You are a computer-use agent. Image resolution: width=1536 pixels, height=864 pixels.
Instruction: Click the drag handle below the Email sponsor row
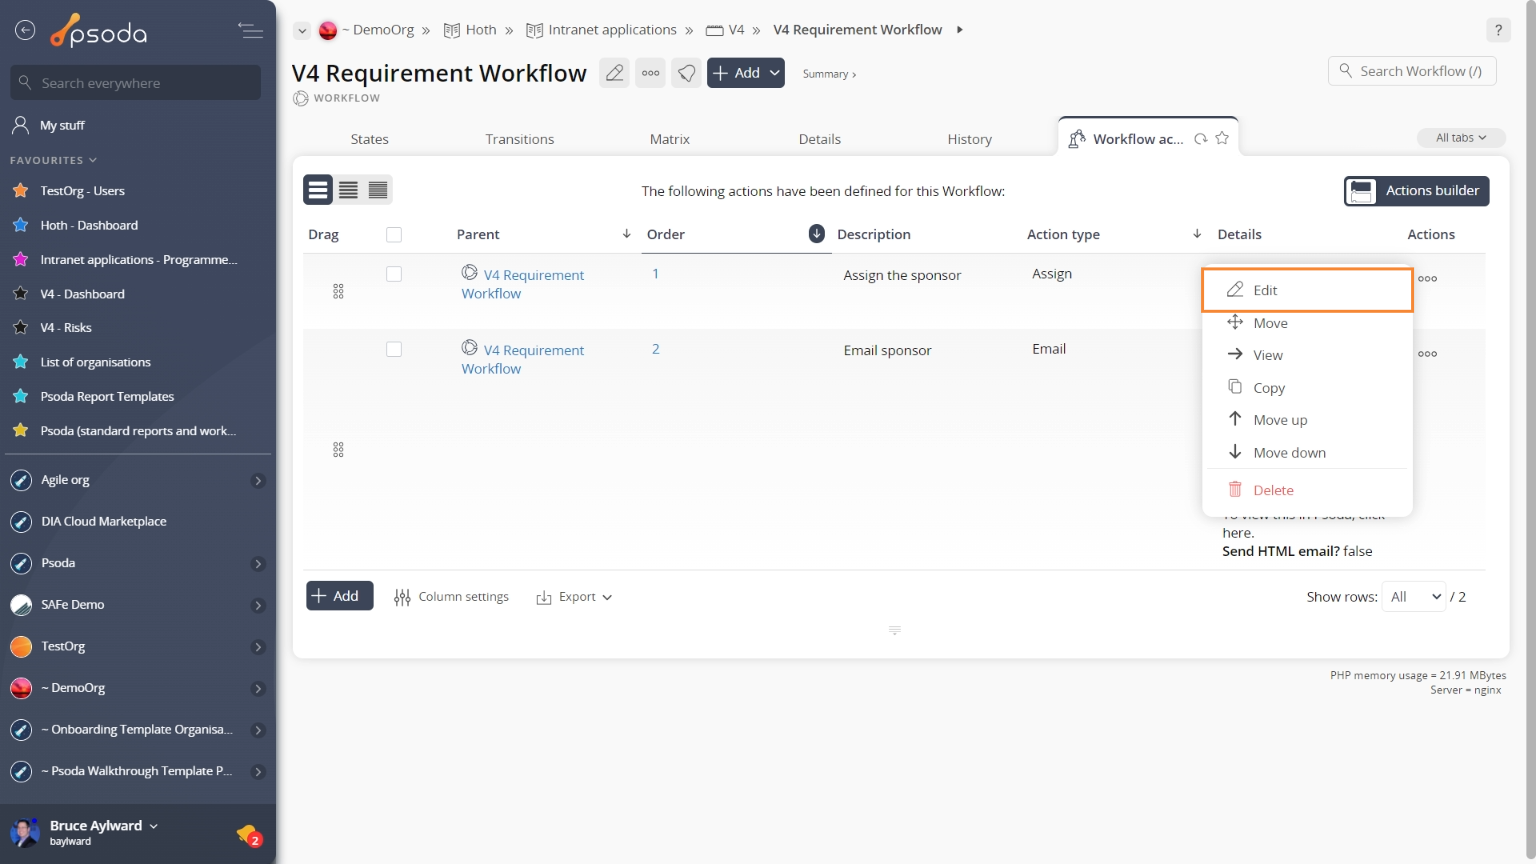[x=338, y=450]
